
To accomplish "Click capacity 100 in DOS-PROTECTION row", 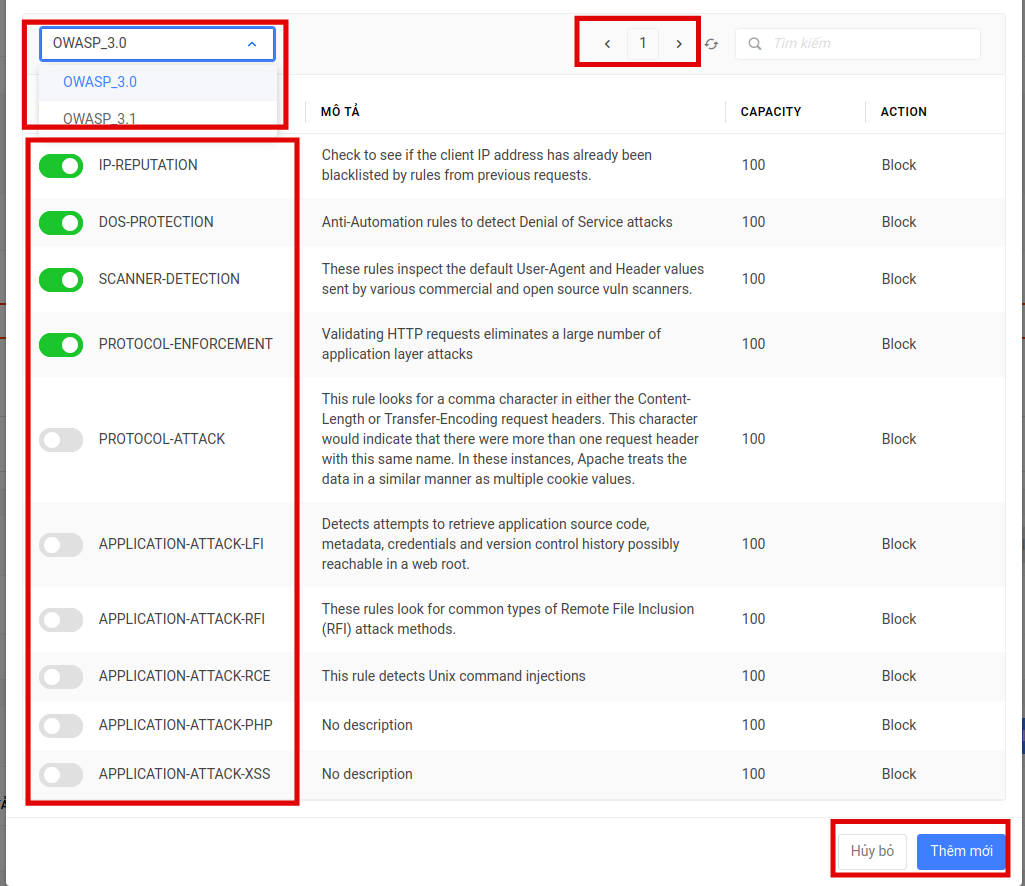I will click(x=753, y=222).
